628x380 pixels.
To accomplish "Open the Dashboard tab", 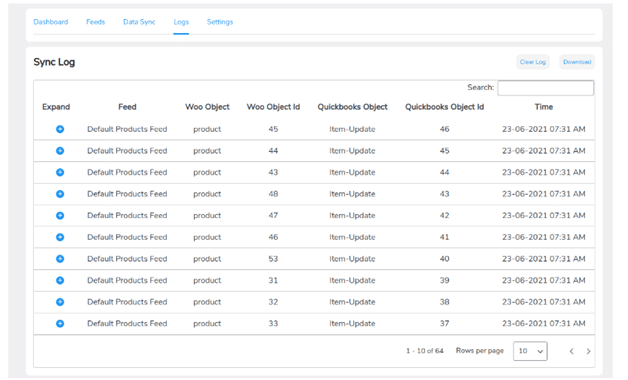I will click(50, 22).
